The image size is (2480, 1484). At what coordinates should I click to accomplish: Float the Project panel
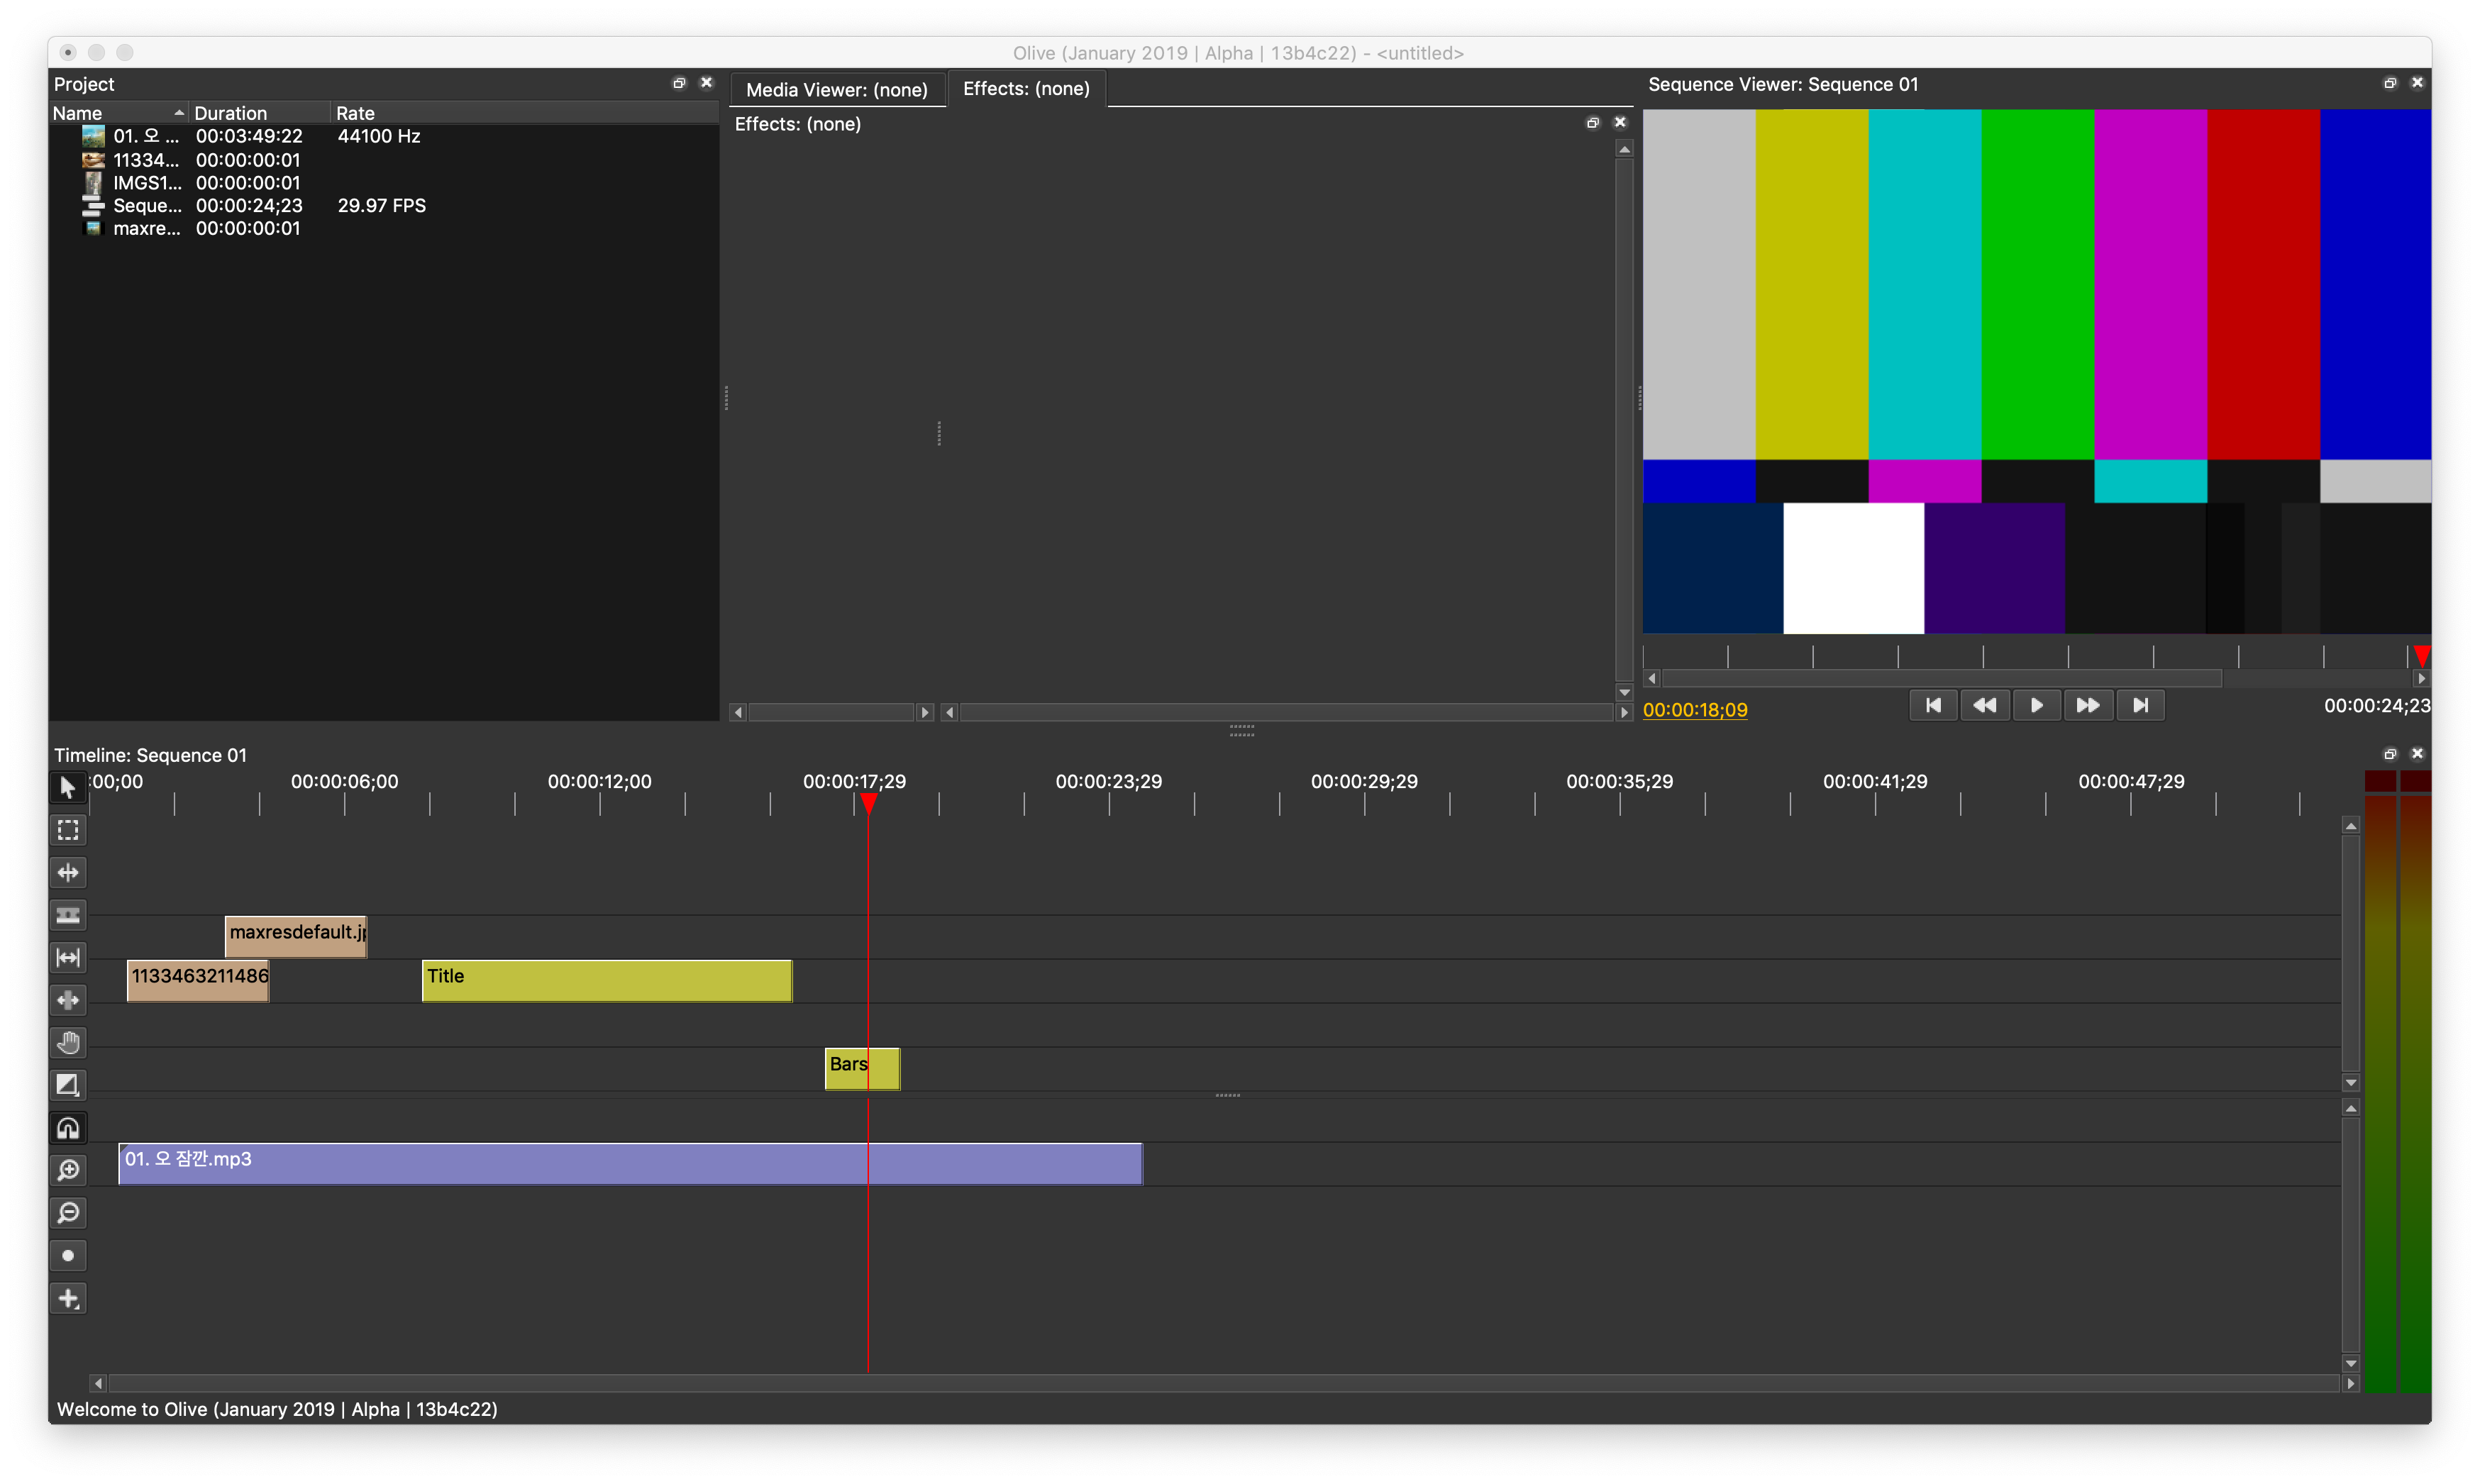pyautogui.click(x=679, y=83)
